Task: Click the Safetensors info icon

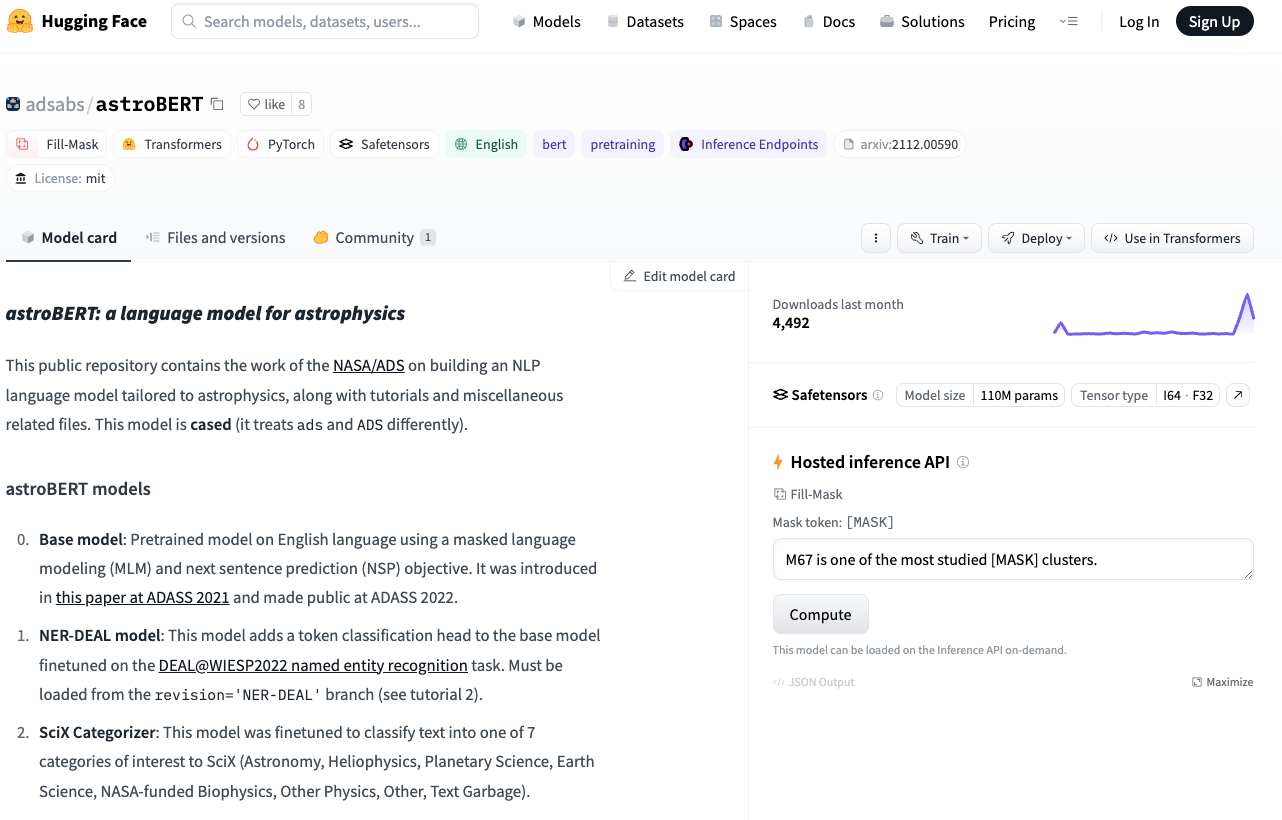Action: tap(878, 395)
